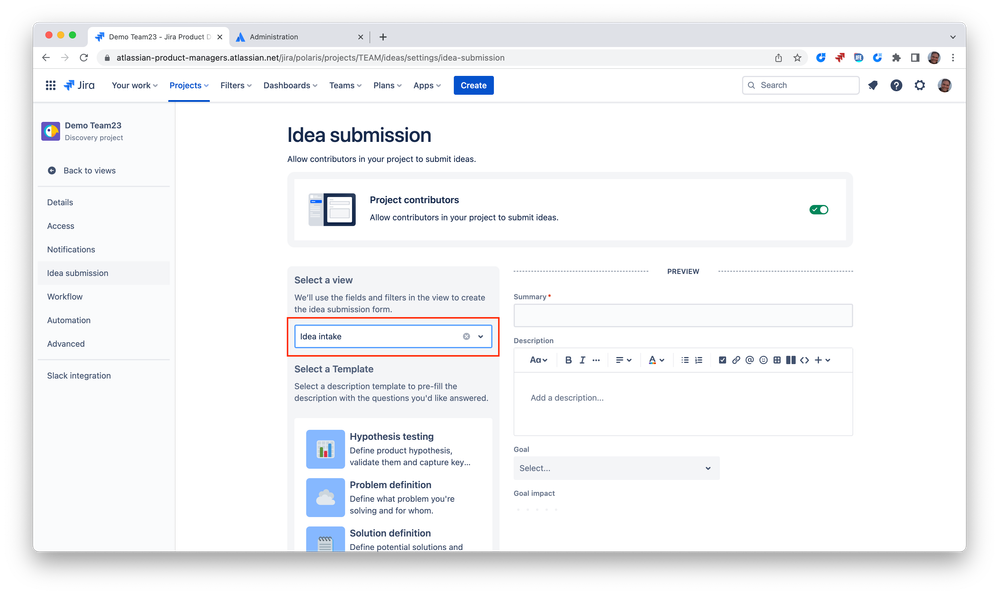Image resolution: width=999 pixels, height=595 pixels.
Task: Expand the Filters menu
Action: coord(236,85)
